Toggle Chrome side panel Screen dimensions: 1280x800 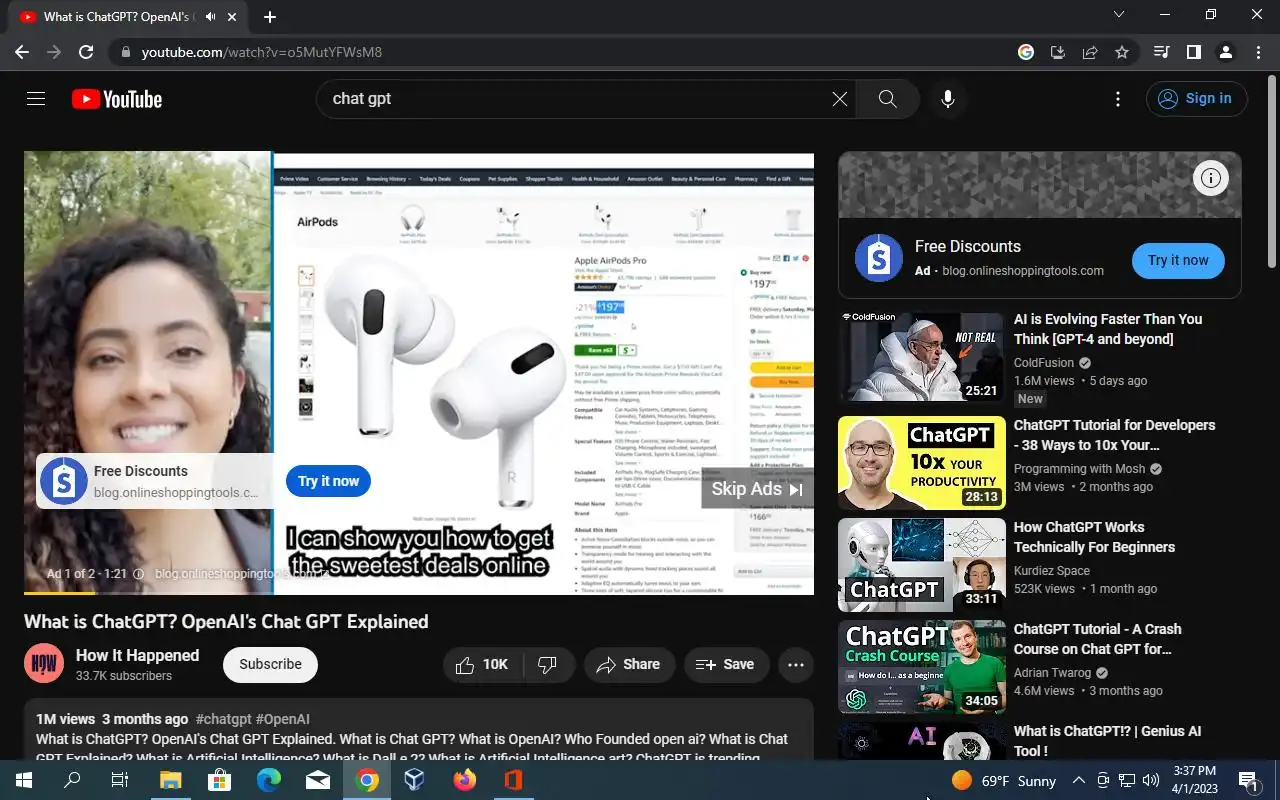(1193, 52)
